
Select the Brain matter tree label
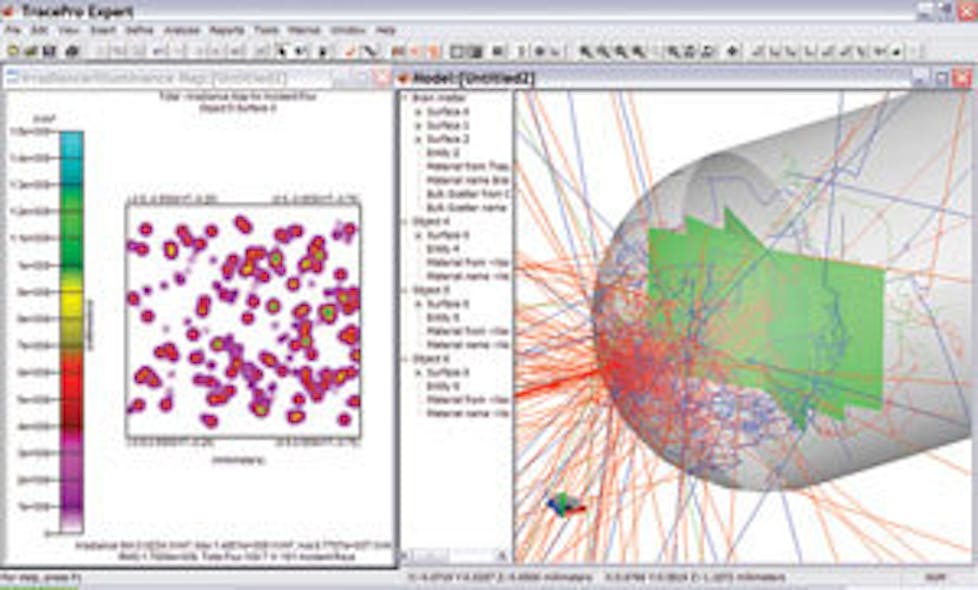pos(440,98)
